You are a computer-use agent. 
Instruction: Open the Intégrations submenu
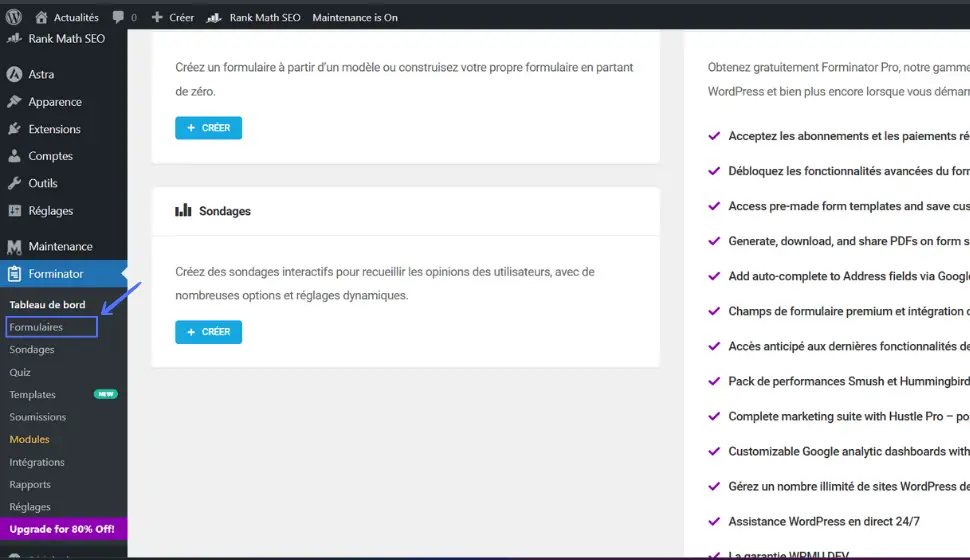click(36, 462)
